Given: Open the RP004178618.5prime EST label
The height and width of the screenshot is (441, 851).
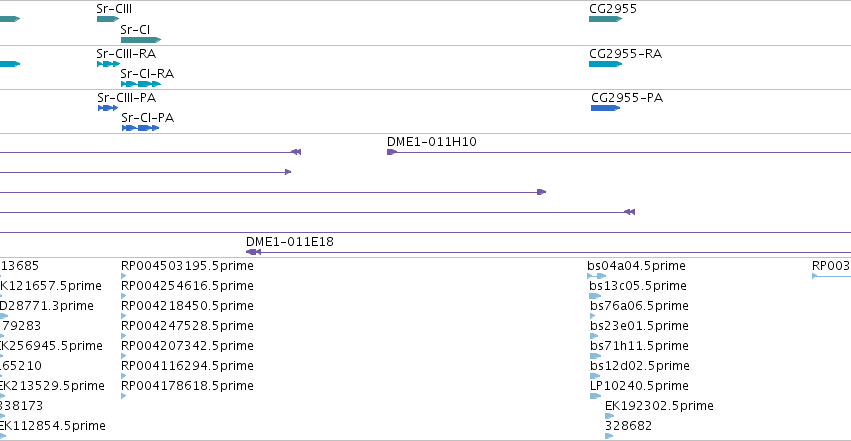Looking at the screenshot, I should coord(187,386).
